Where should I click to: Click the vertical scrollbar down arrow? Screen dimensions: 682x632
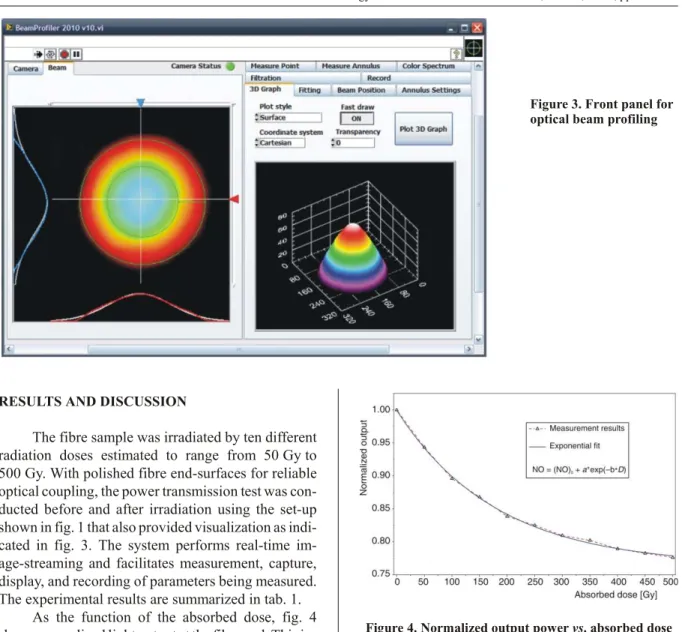coord(478,340)
